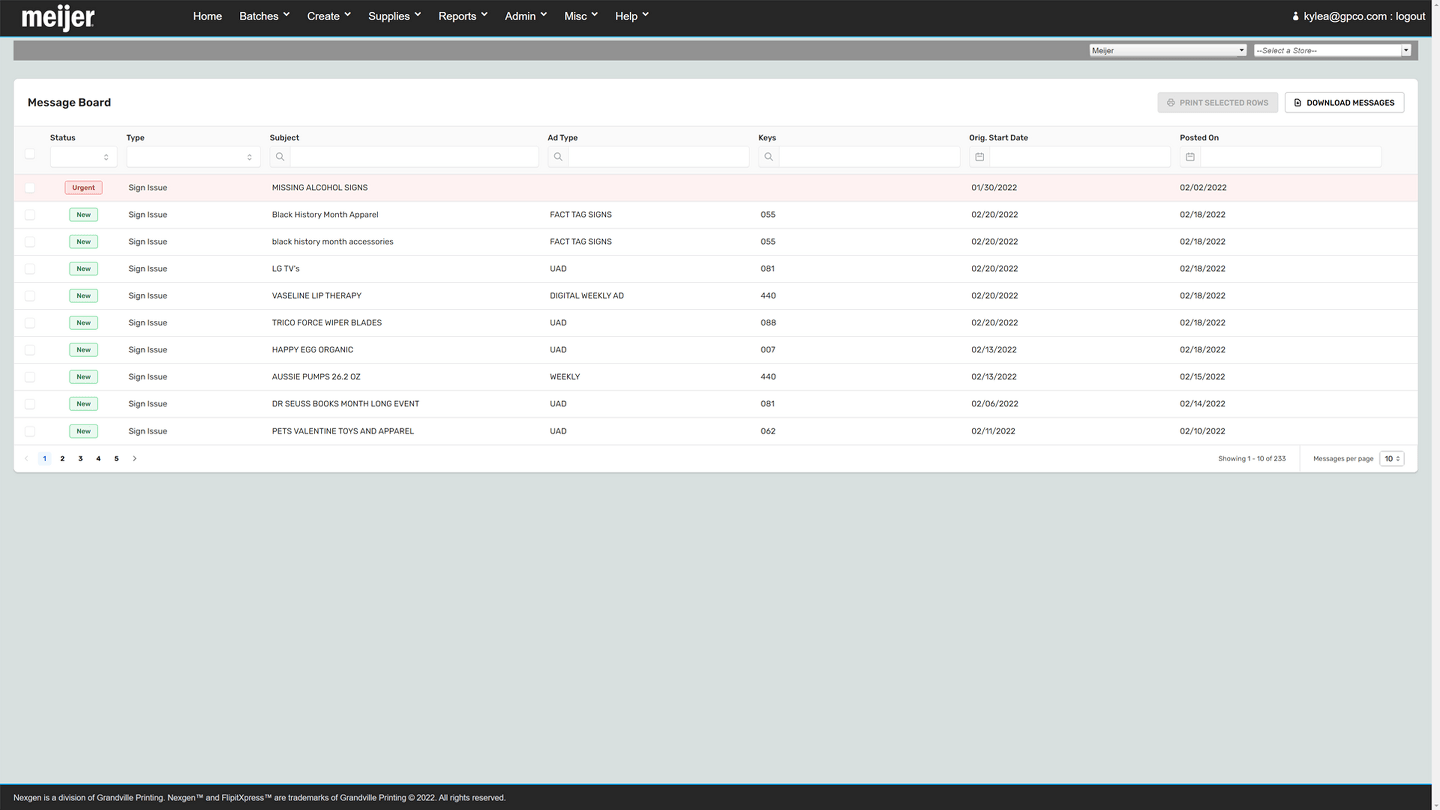Check the Black History Month Apparel row checkbox

coord(30,215)
